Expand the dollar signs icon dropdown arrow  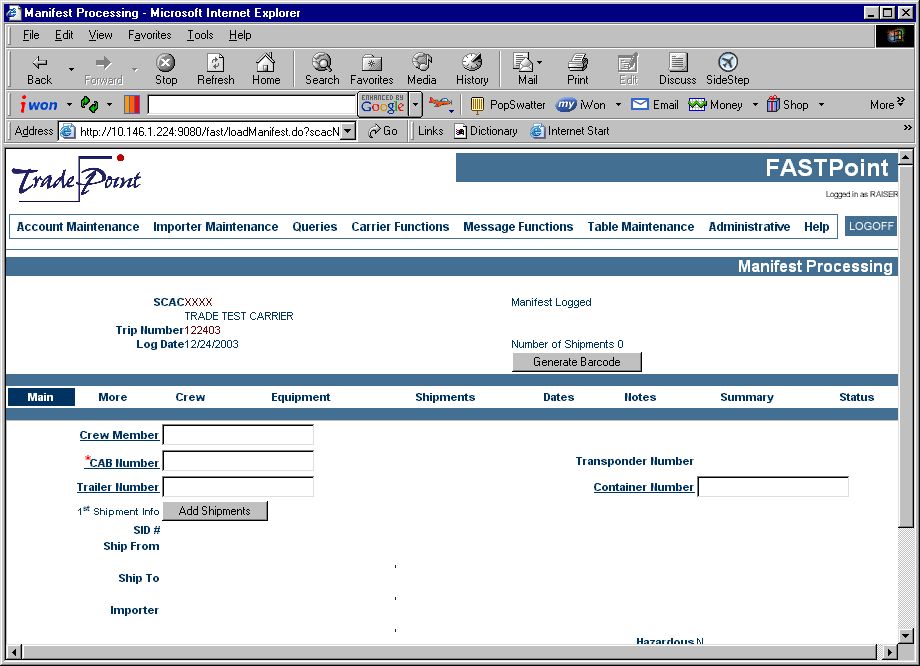tap(109, 105)
